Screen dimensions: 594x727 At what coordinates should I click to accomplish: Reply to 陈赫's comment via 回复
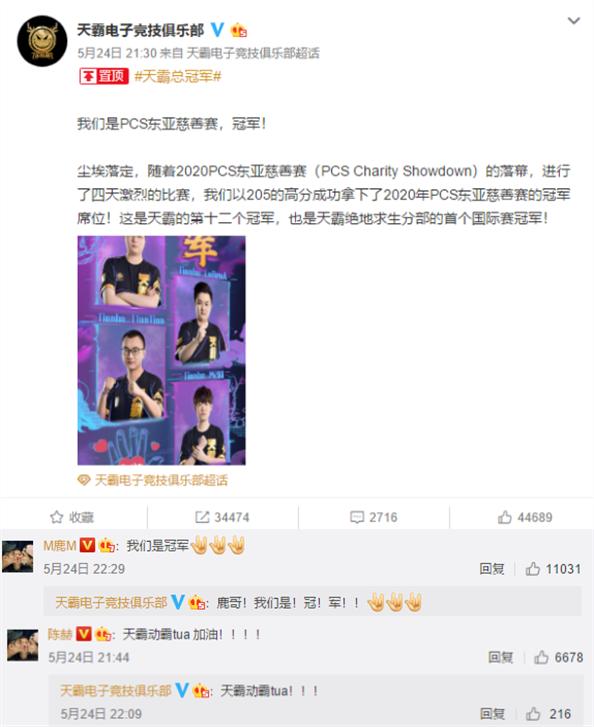coord(500,657)
